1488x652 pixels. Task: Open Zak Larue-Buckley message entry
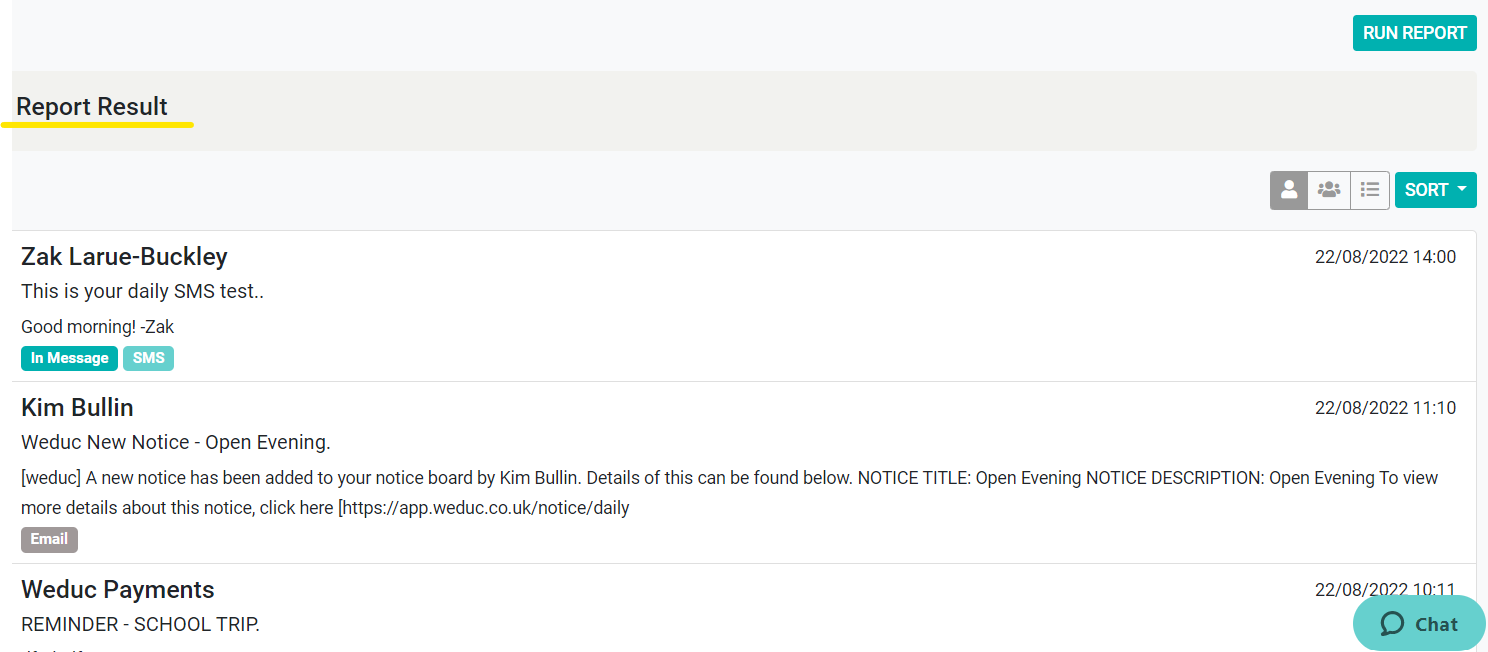point(124,257)
